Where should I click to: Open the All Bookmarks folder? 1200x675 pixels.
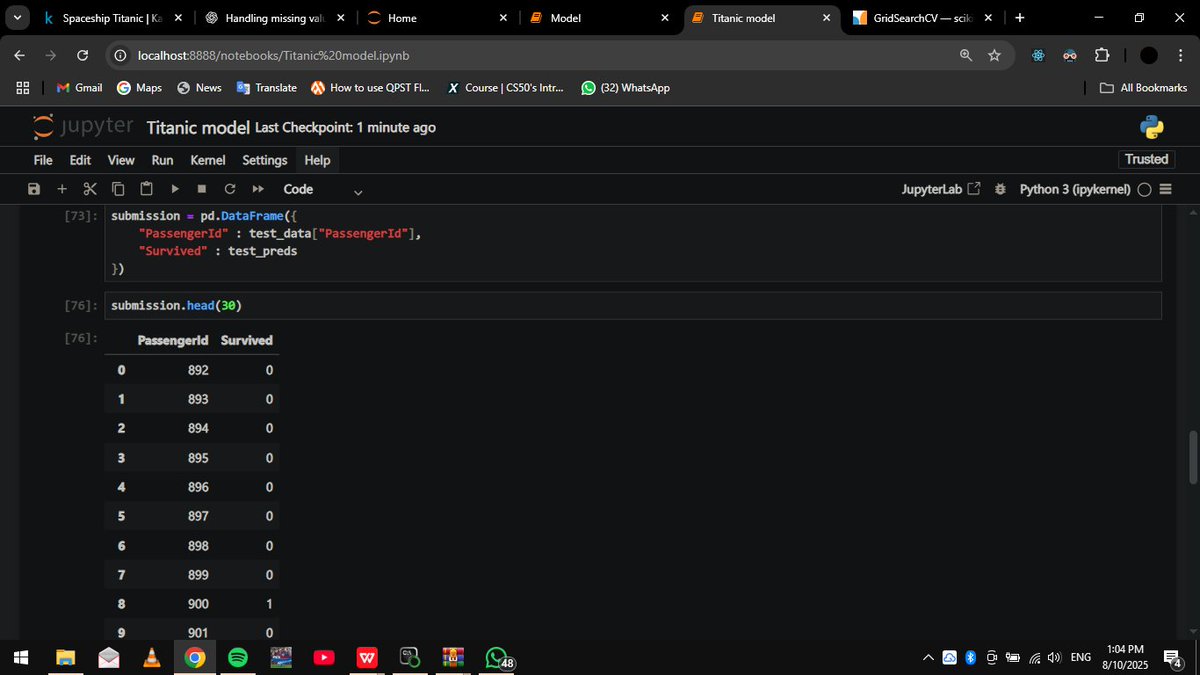[1143, 88]
